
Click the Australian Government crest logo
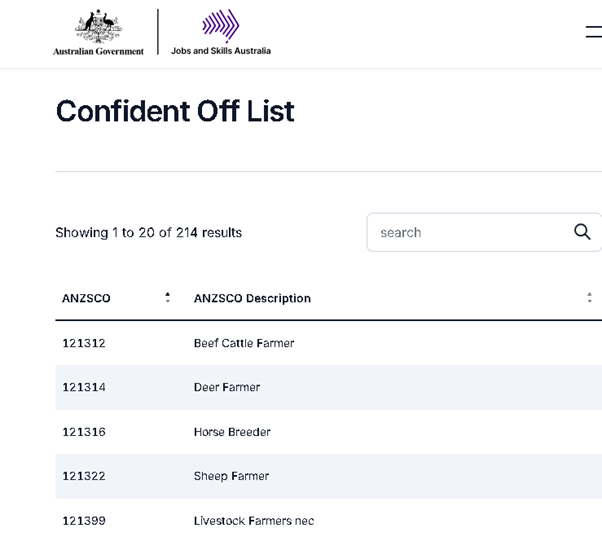(x=98, y=32)
